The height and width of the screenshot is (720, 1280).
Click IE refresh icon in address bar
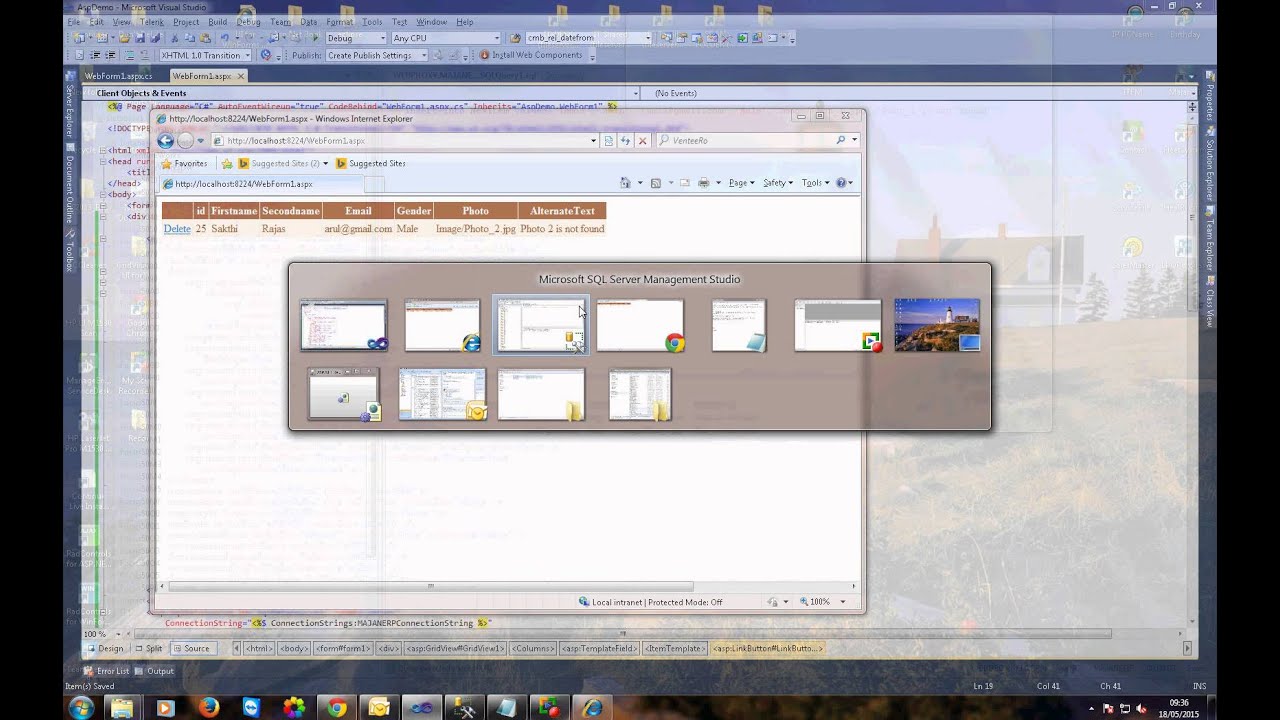point(626,141)
